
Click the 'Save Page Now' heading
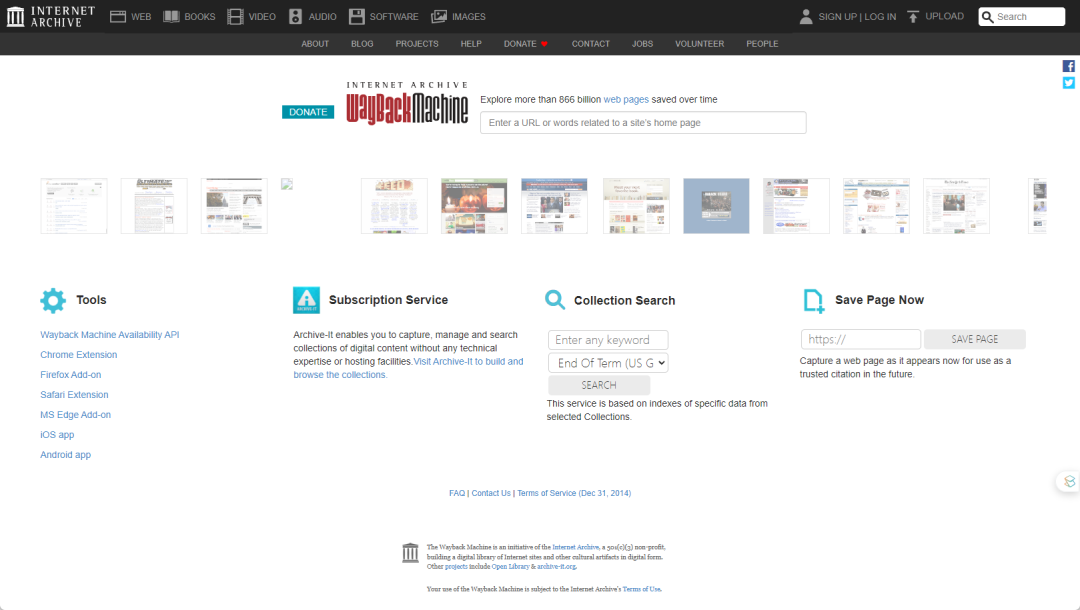[880, 300]
